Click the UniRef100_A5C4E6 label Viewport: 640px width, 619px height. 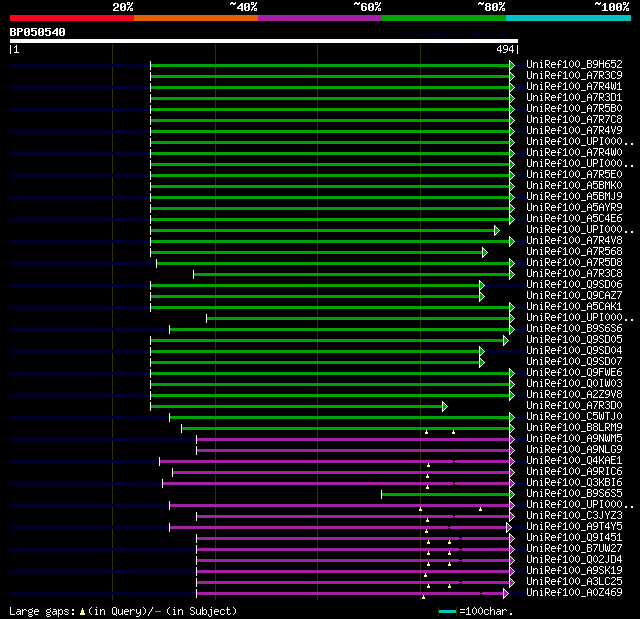[x=574, y=219]
